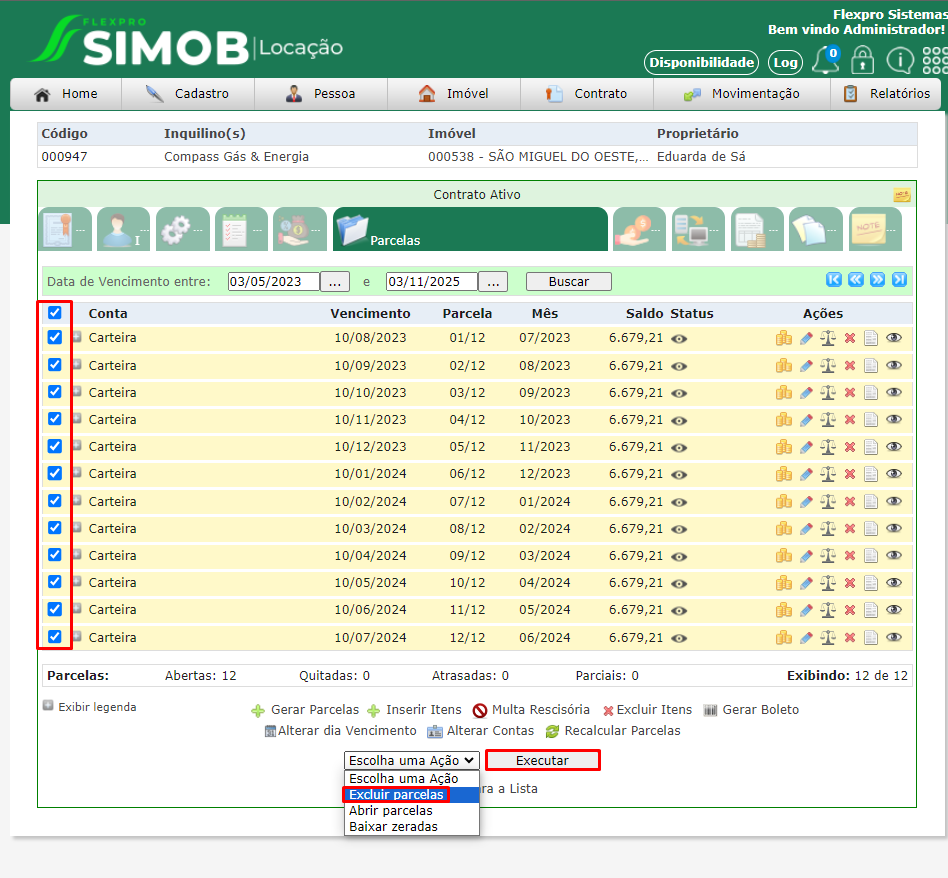Go to next page of installments
The image size is (948, 878).
click(877, 279)
